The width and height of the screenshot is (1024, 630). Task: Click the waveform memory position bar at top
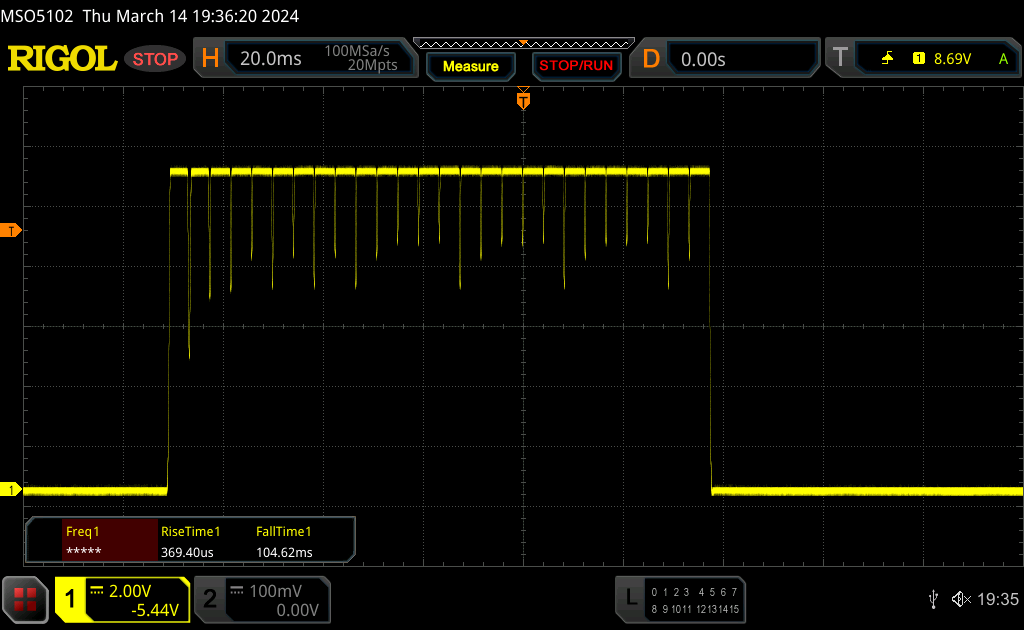[522, 43]
